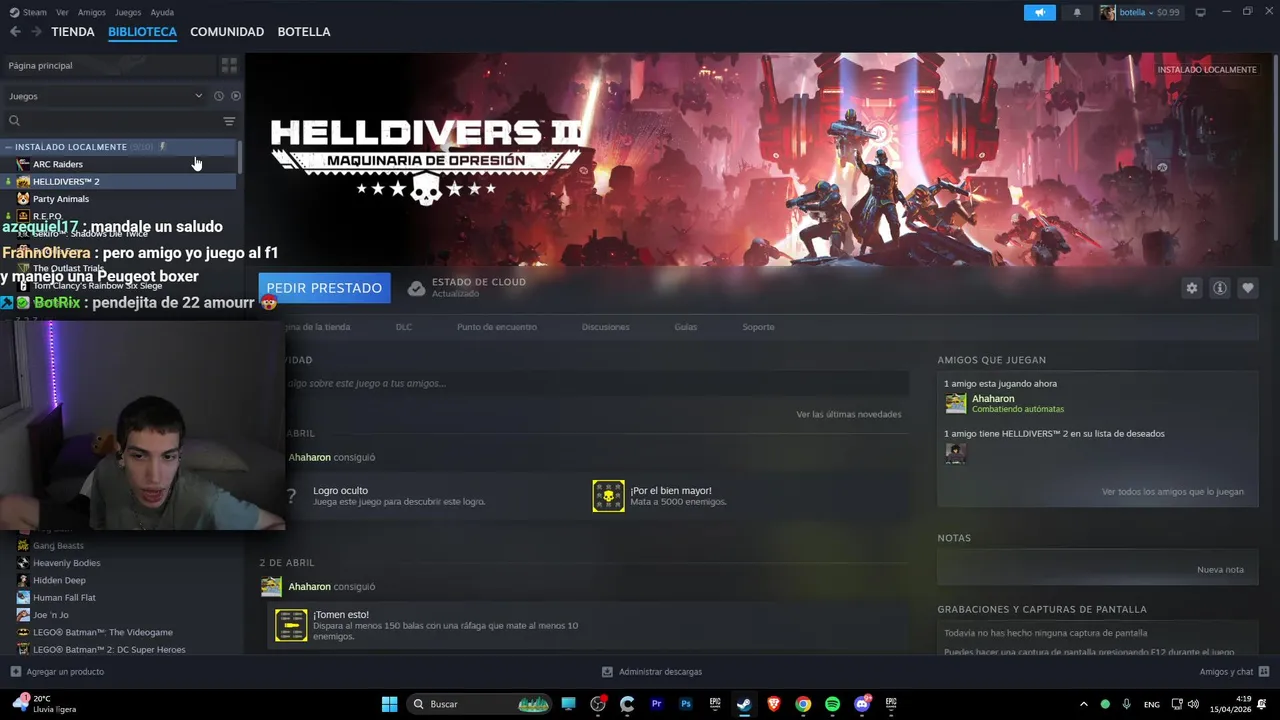Click the PEDIR PRESTADO button

(x=324, y=288)
